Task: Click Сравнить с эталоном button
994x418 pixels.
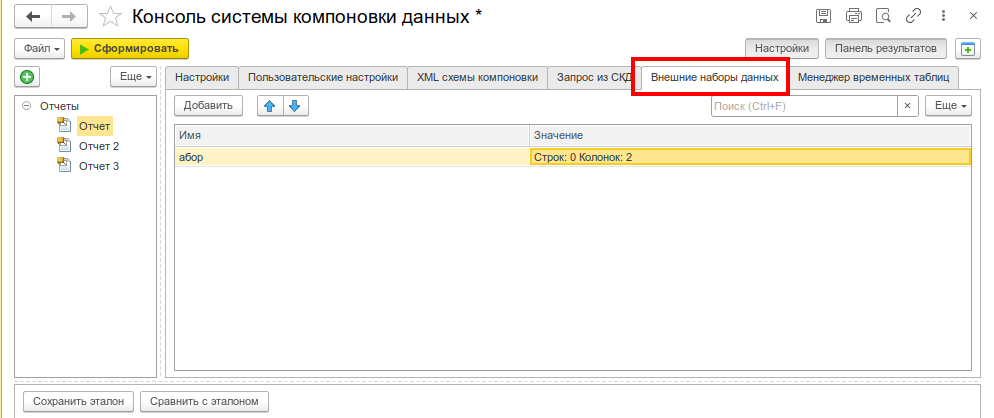Action: (205, 402)
